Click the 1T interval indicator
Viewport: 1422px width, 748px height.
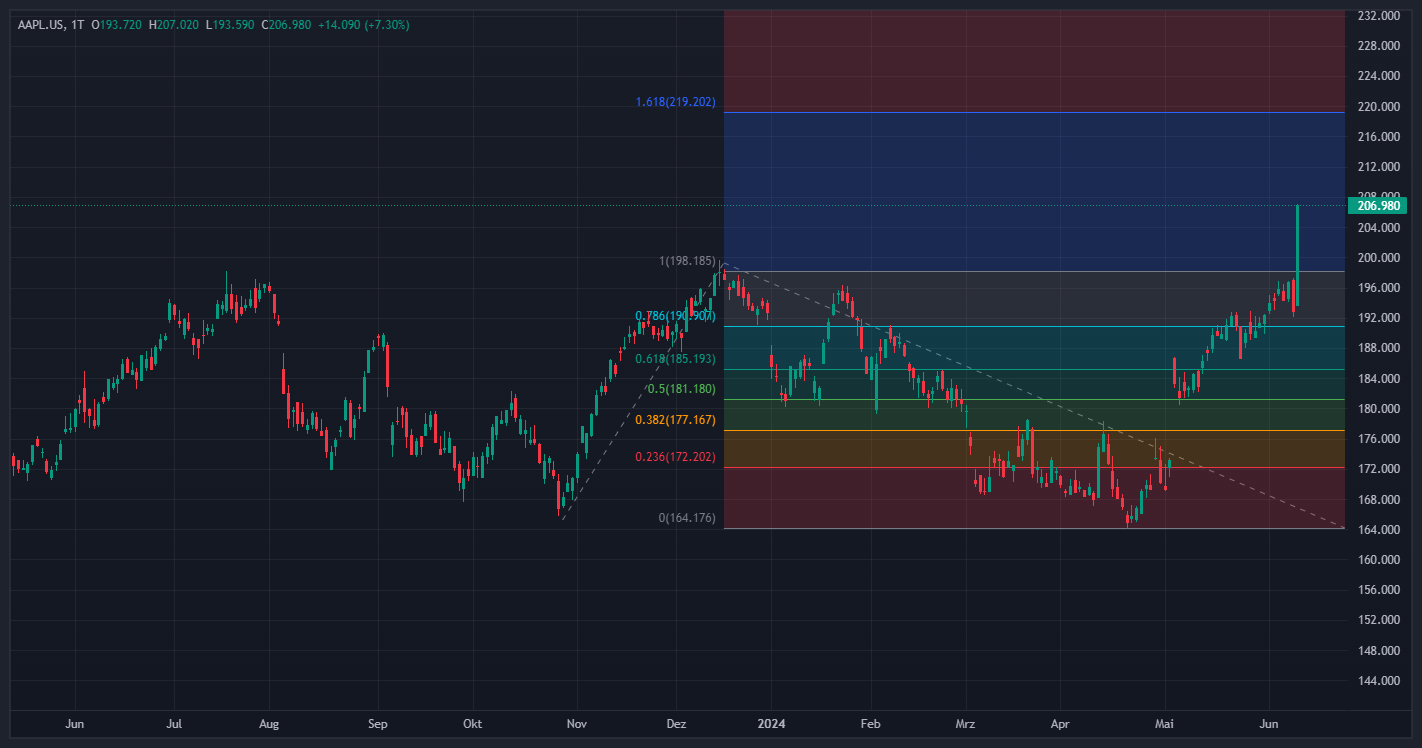76,24
